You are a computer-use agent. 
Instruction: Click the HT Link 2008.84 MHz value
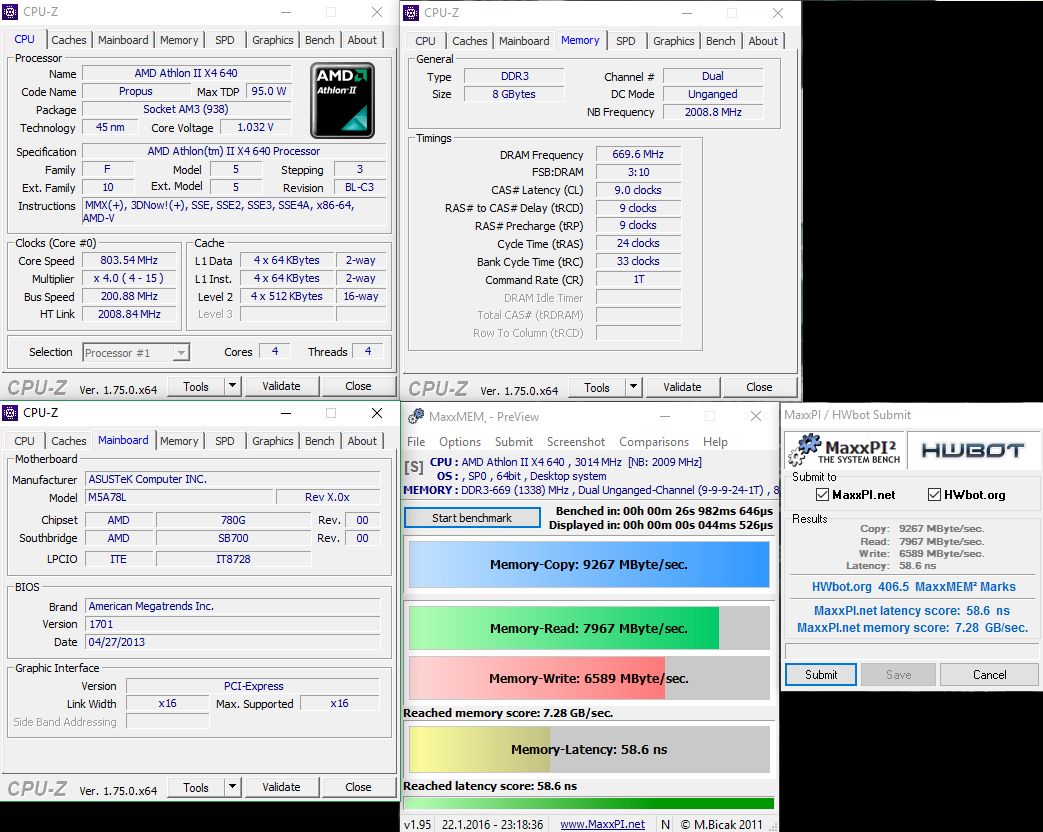click(x=129, y=314)
